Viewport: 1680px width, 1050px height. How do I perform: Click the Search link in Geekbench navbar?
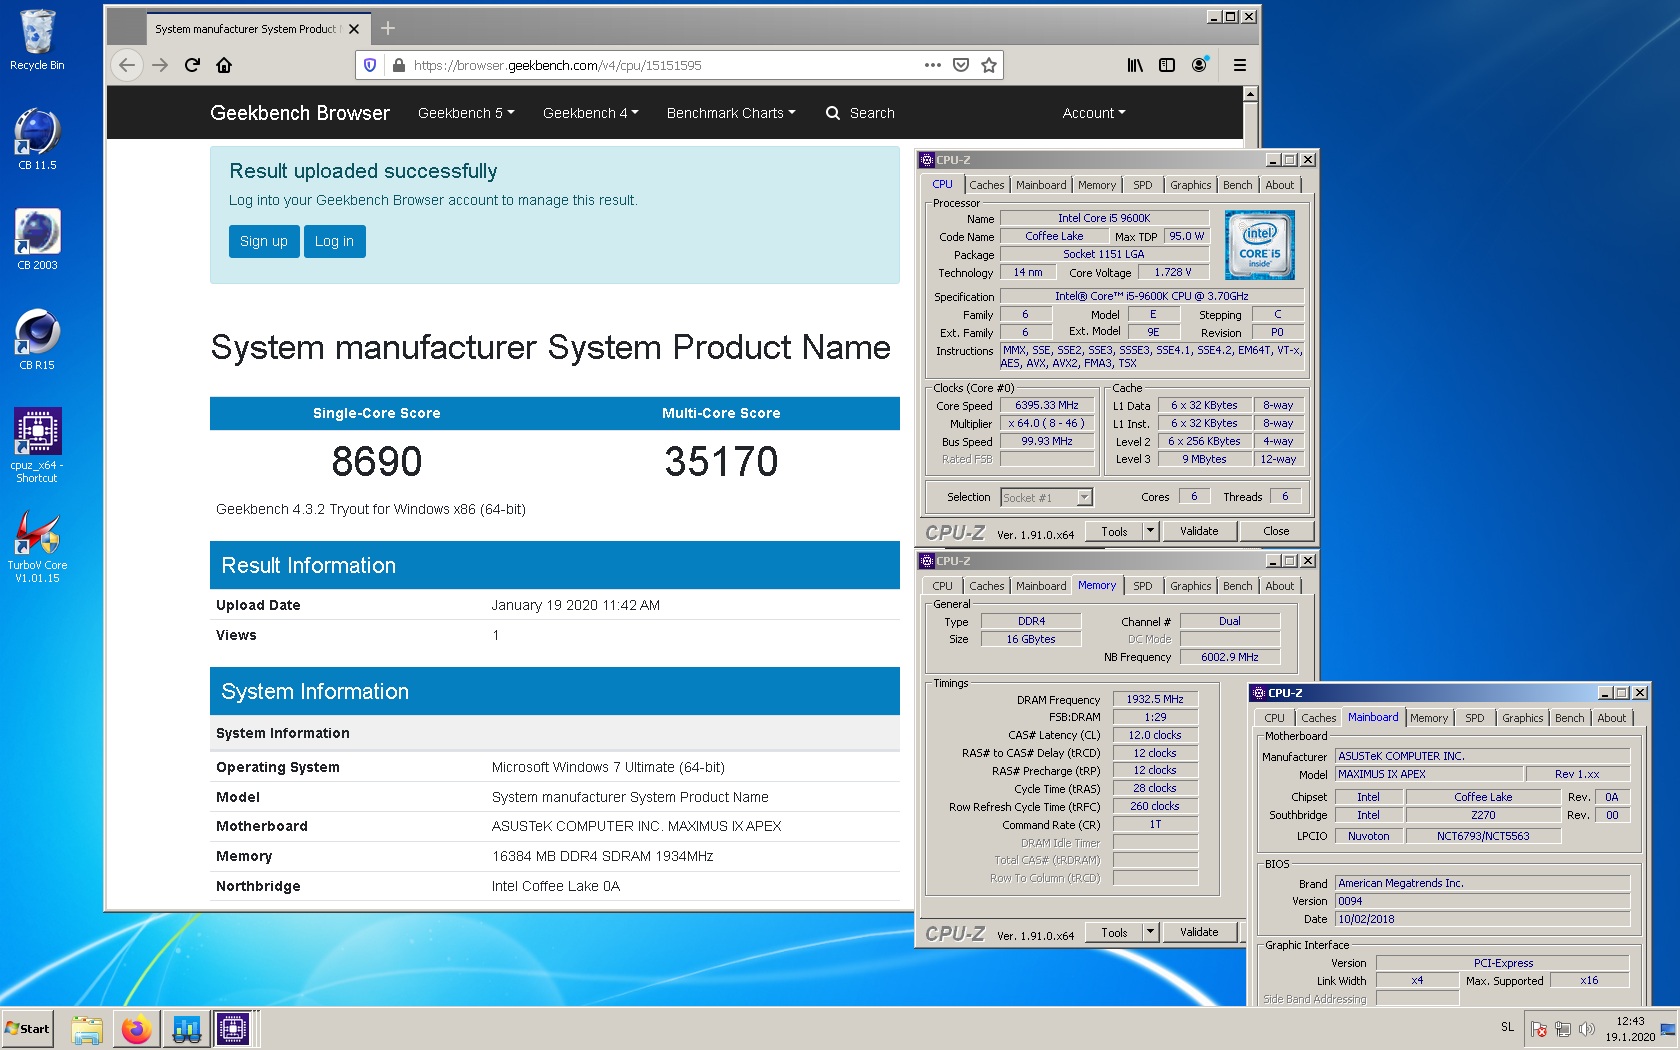[x=860, y=113]
